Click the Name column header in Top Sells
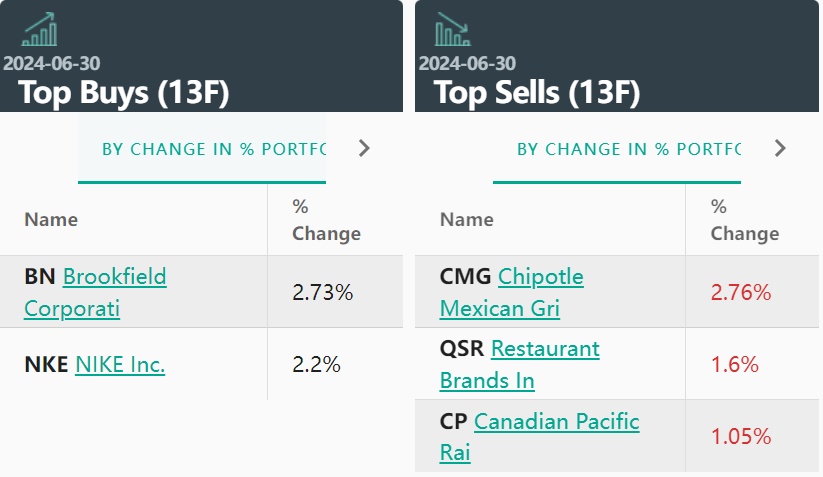Viewport: 823px width, 477px height. [x=467, y=220]
